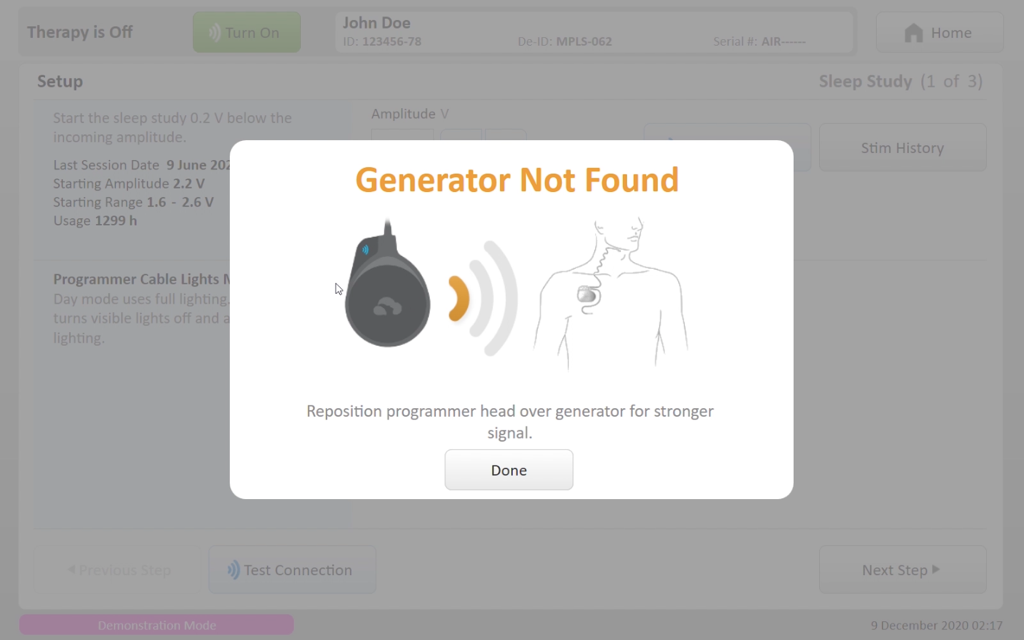Click the Generator Not Found title

coord(517,180)
